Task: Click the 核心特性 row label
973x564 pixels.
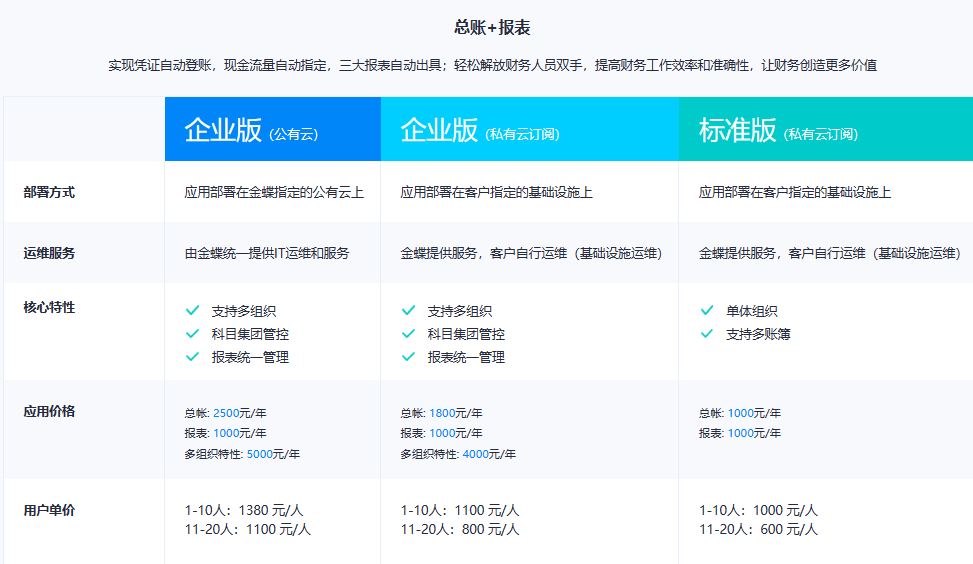Action: point(49,307)
